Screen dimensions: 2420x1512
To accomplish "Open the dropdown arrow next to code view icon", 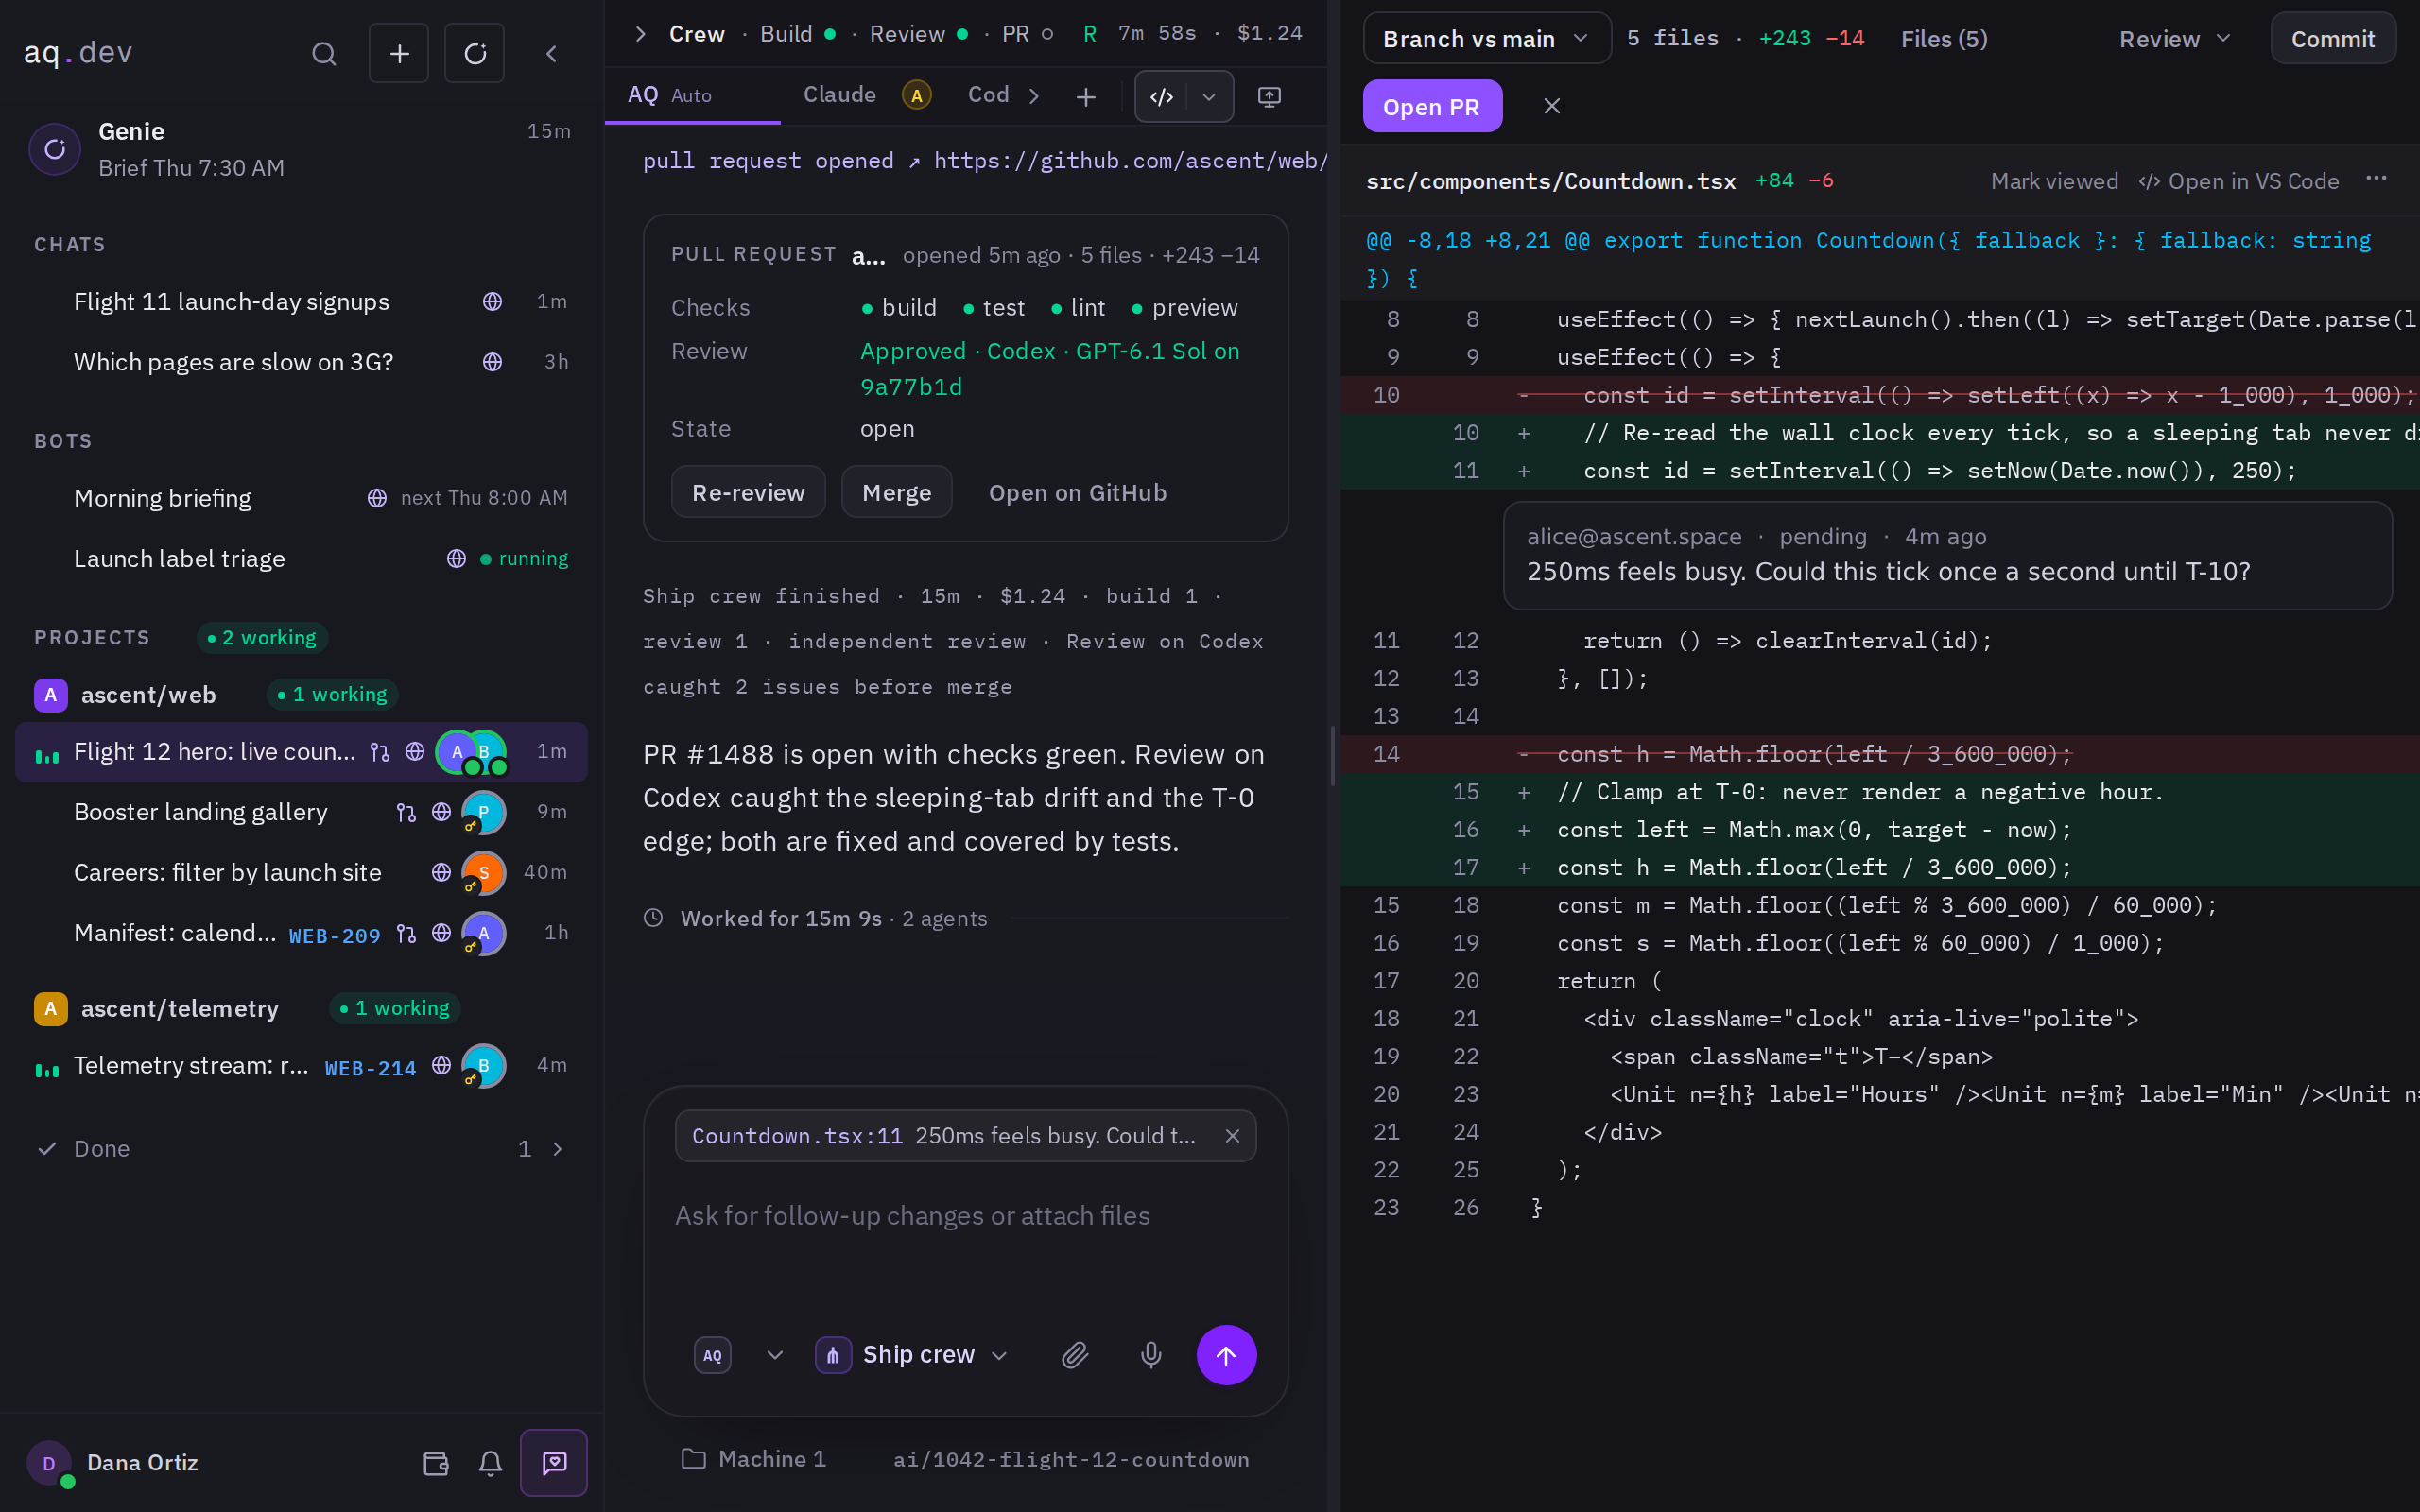I will pyautogui.click(x=1209, y=97).
